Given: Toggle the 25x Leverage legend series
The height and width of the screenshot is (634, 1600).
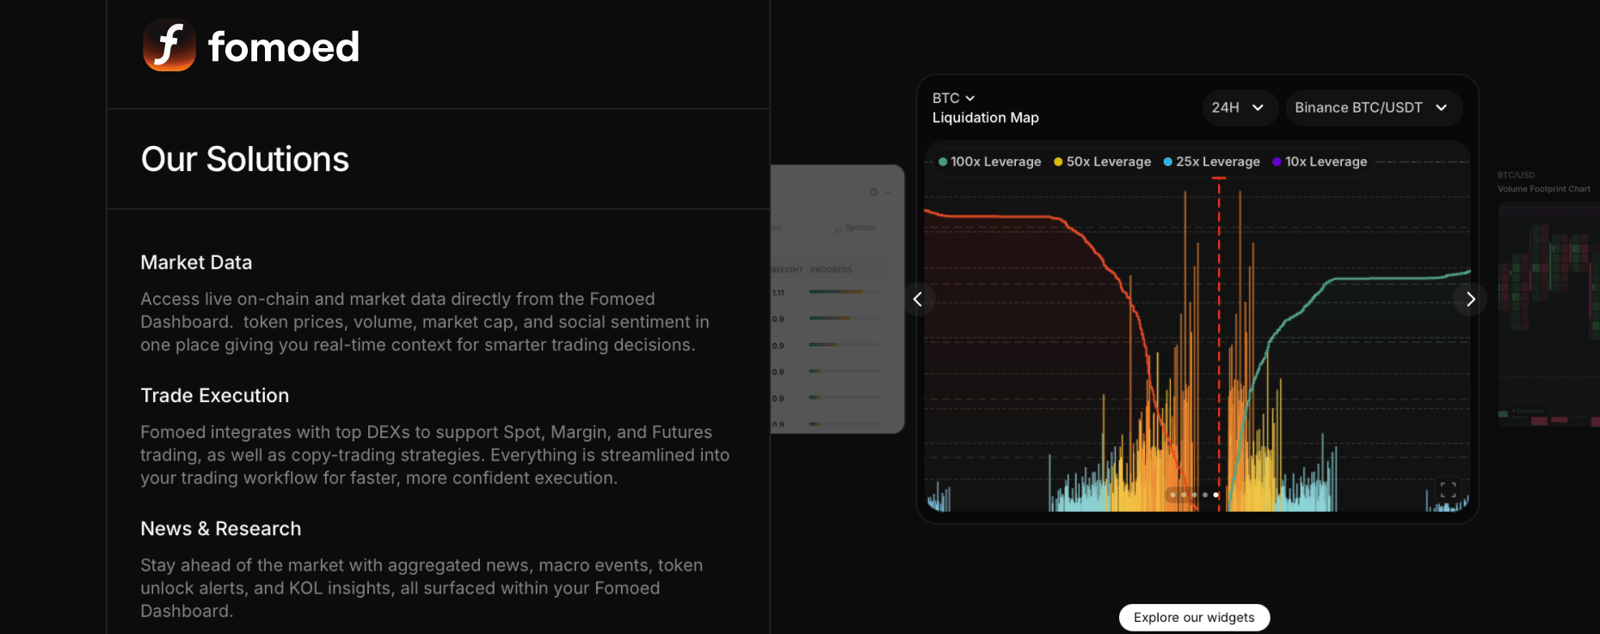Looking at the screenshot, I should (1211, 162).
